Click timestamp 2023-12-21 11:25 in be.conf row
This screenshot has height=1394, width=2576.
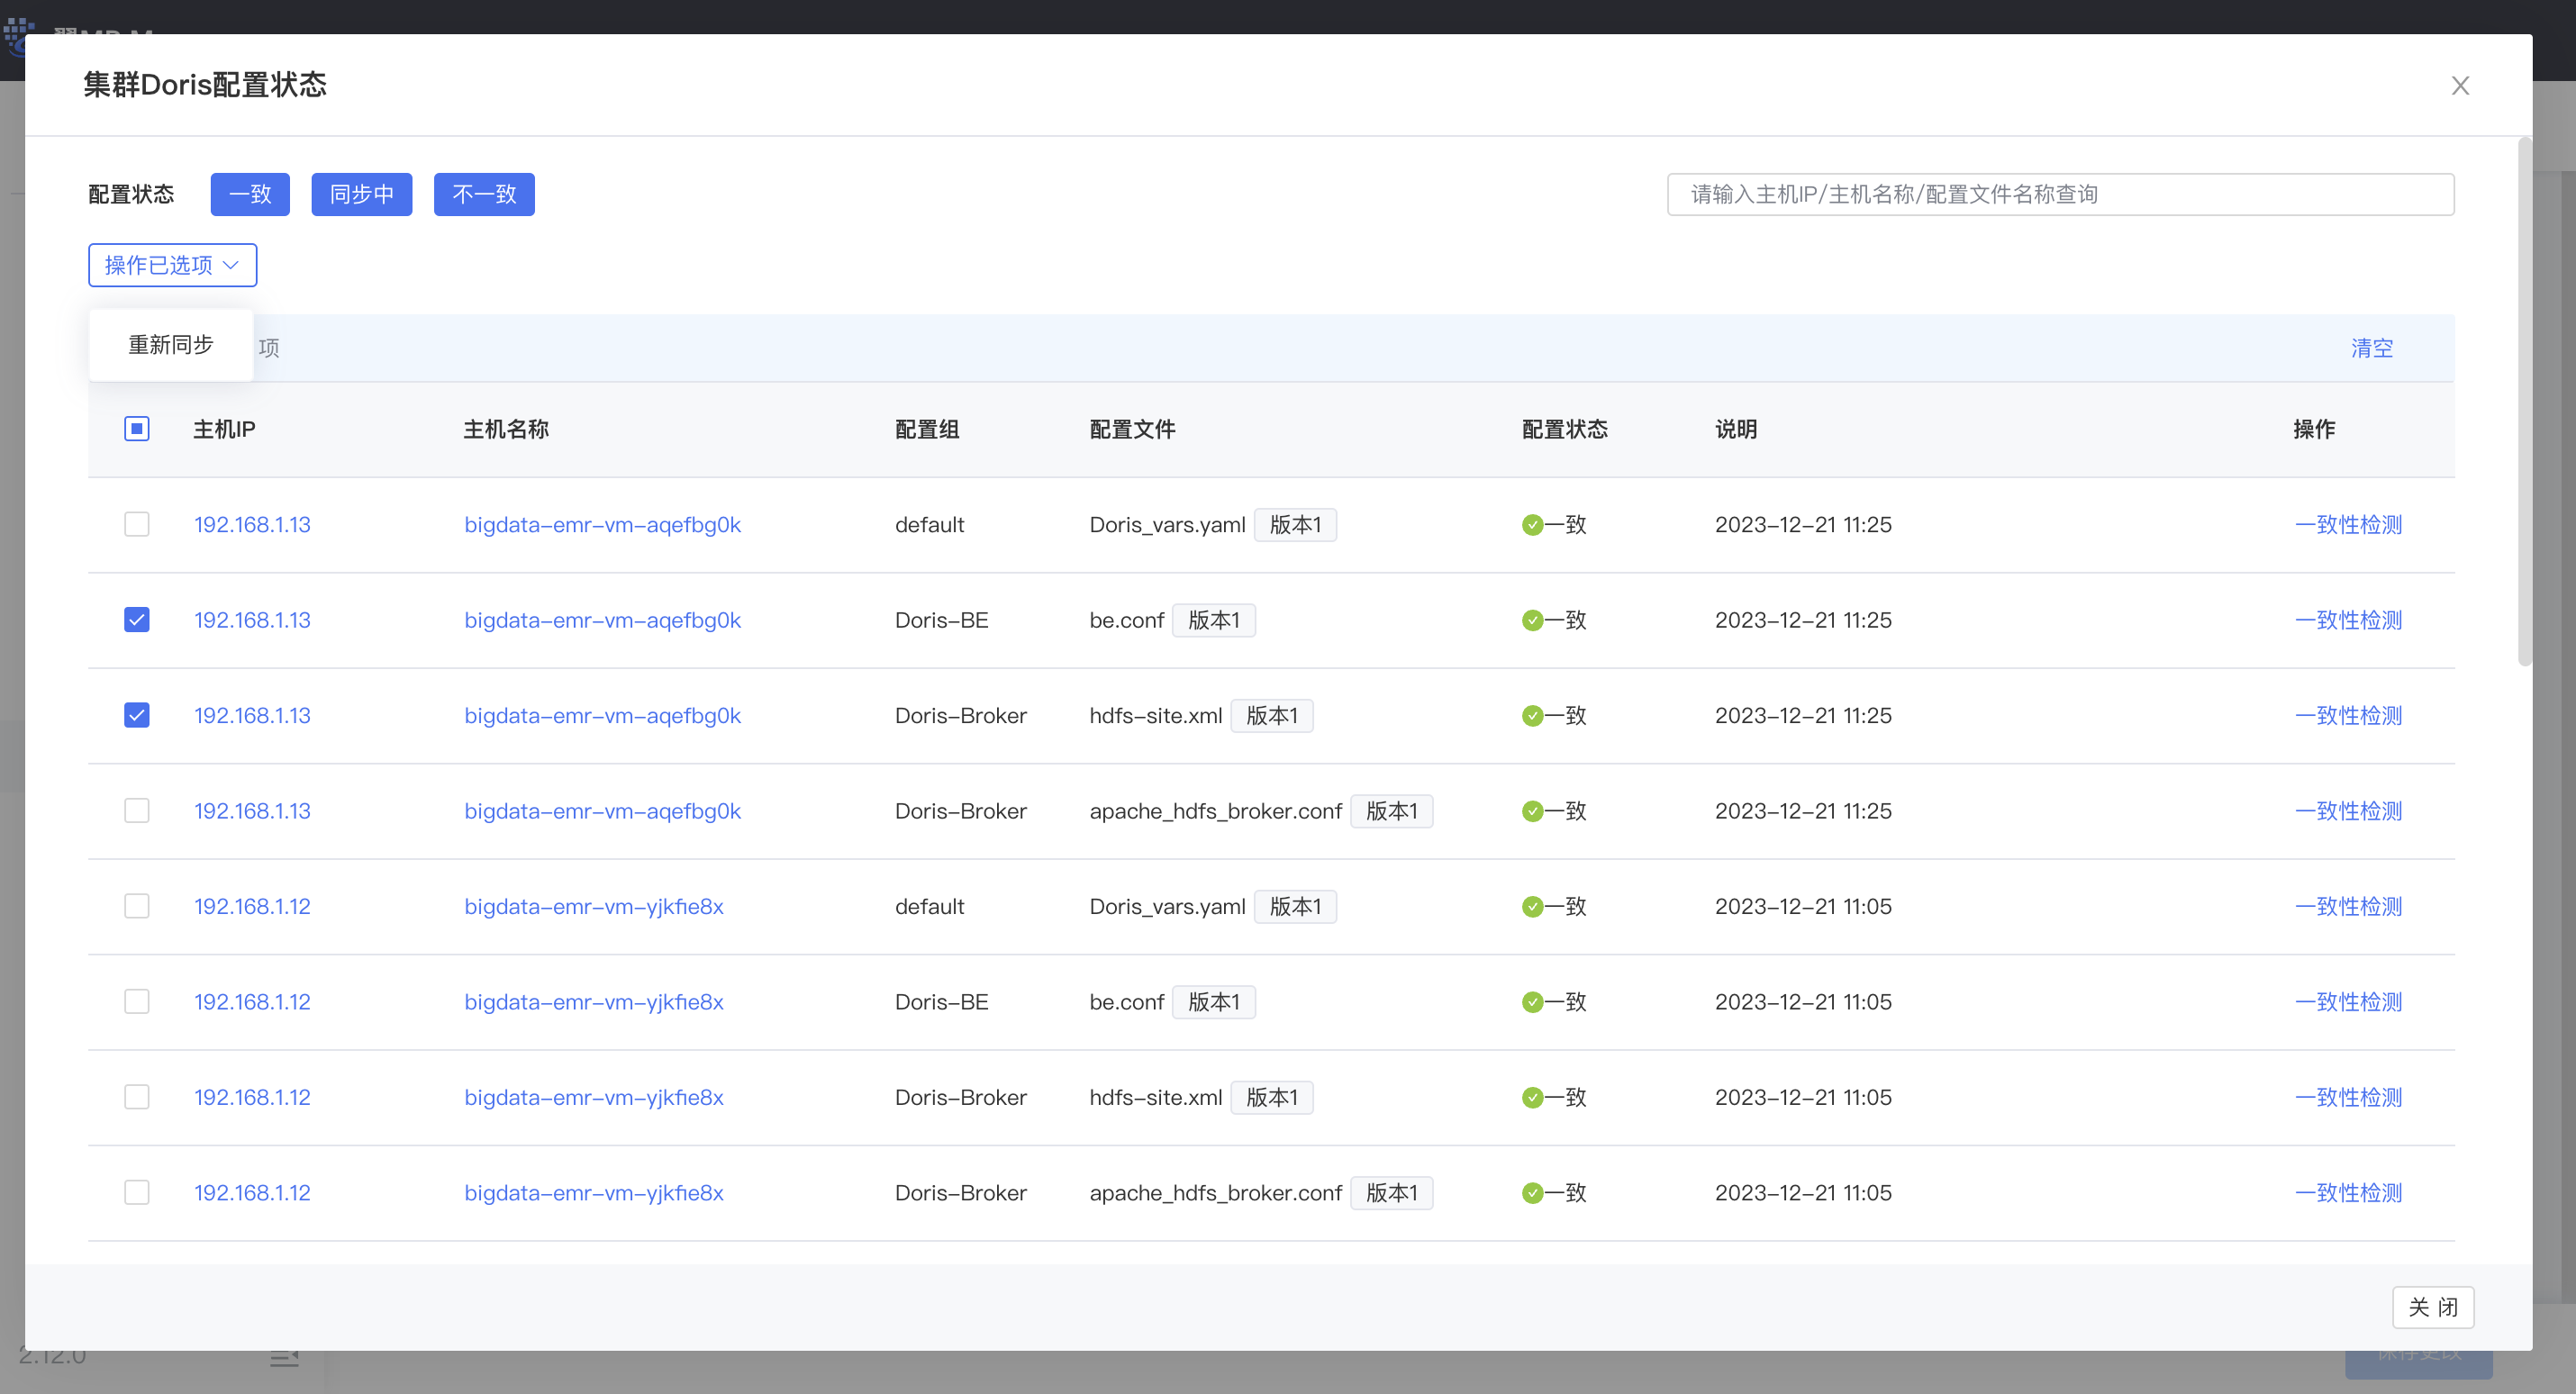(x=1803, y=620)
